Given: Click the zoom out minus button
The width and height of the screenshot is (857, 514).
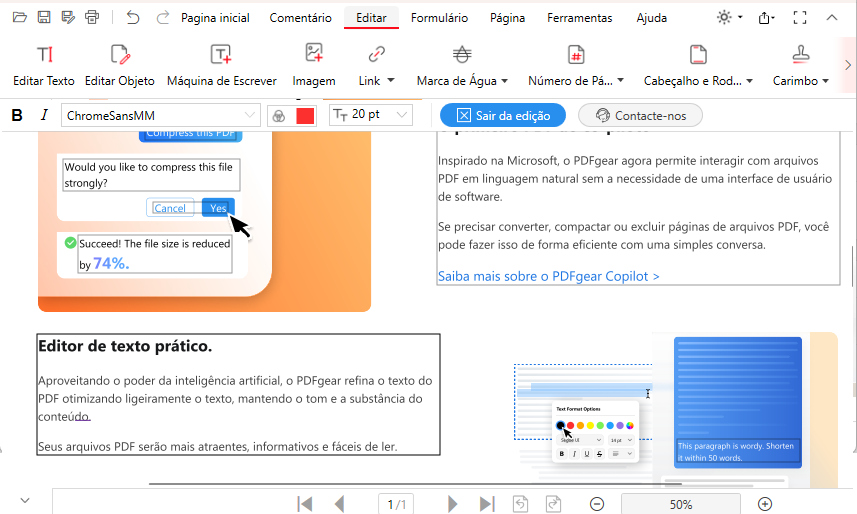Looking at the screenshot, I should tap(597, 504).
